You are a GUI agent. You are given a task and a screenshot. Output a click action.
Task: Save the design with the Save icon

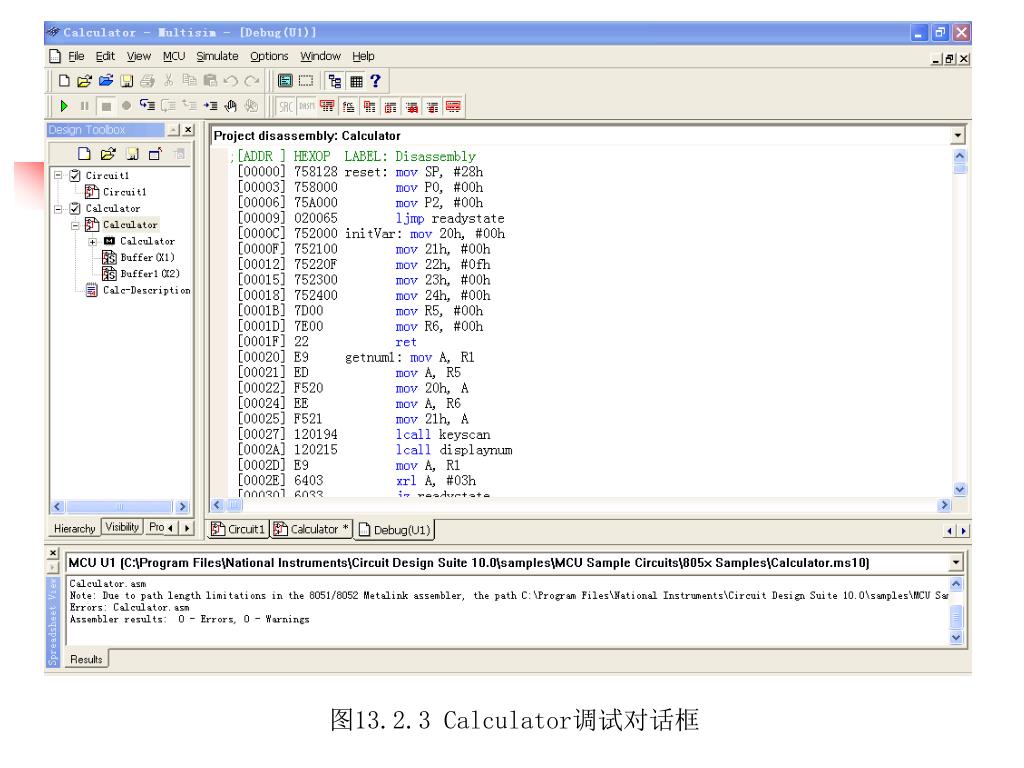[x=127, y=81]
